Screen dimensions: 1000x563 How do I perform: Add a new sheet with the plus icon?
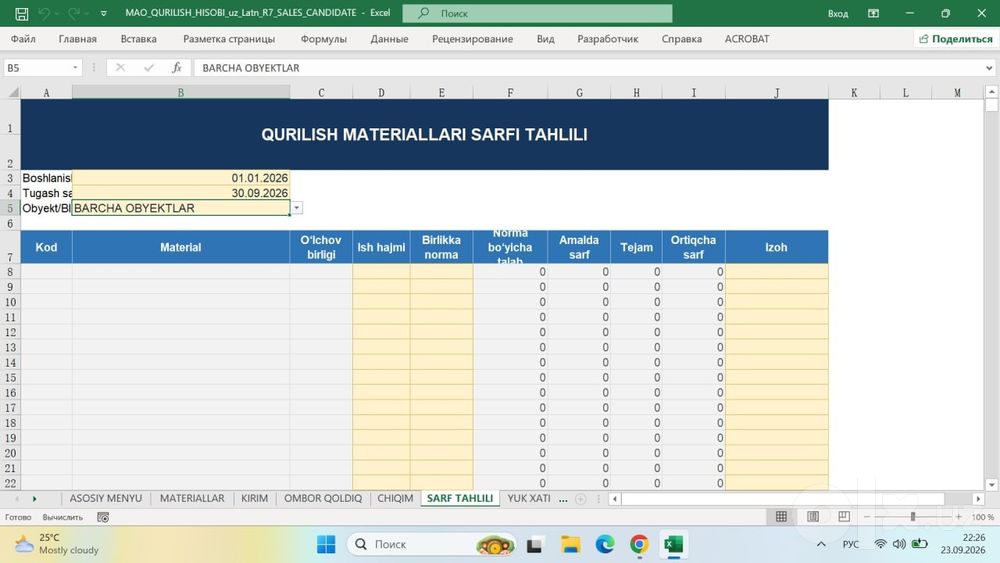[580, 499]
